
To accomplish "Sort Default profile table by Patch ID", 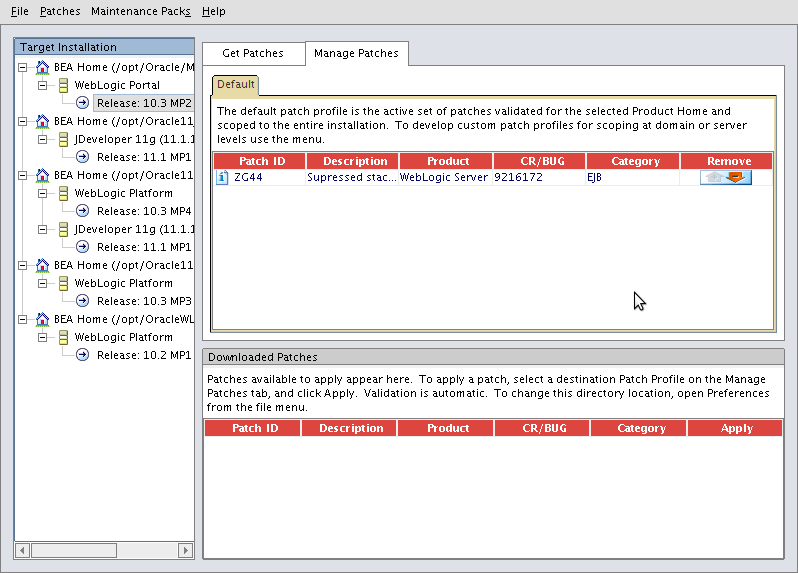I will coord(260,161).
